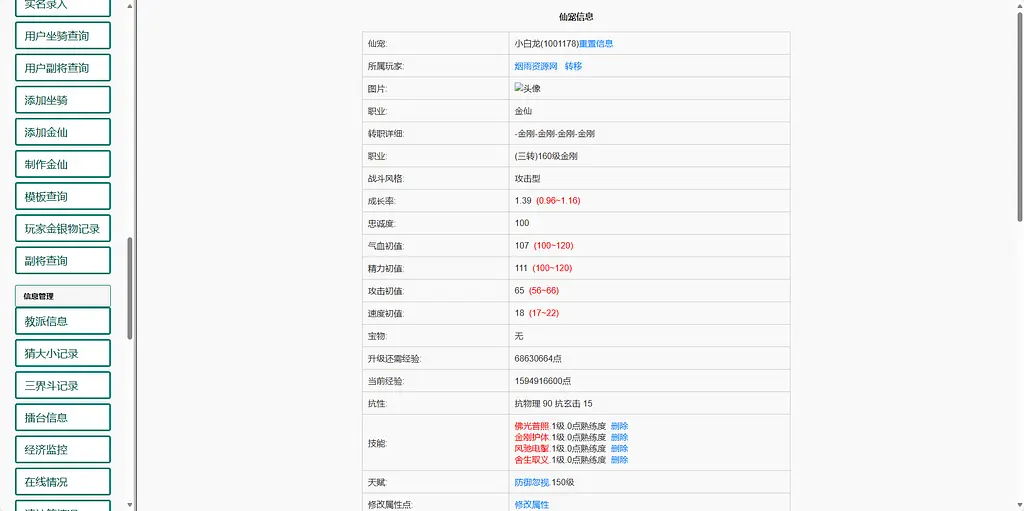Click the red range (56~66)
This screenshot has height=511, width=1024.
pyautogui.click(x=544, y=290)
